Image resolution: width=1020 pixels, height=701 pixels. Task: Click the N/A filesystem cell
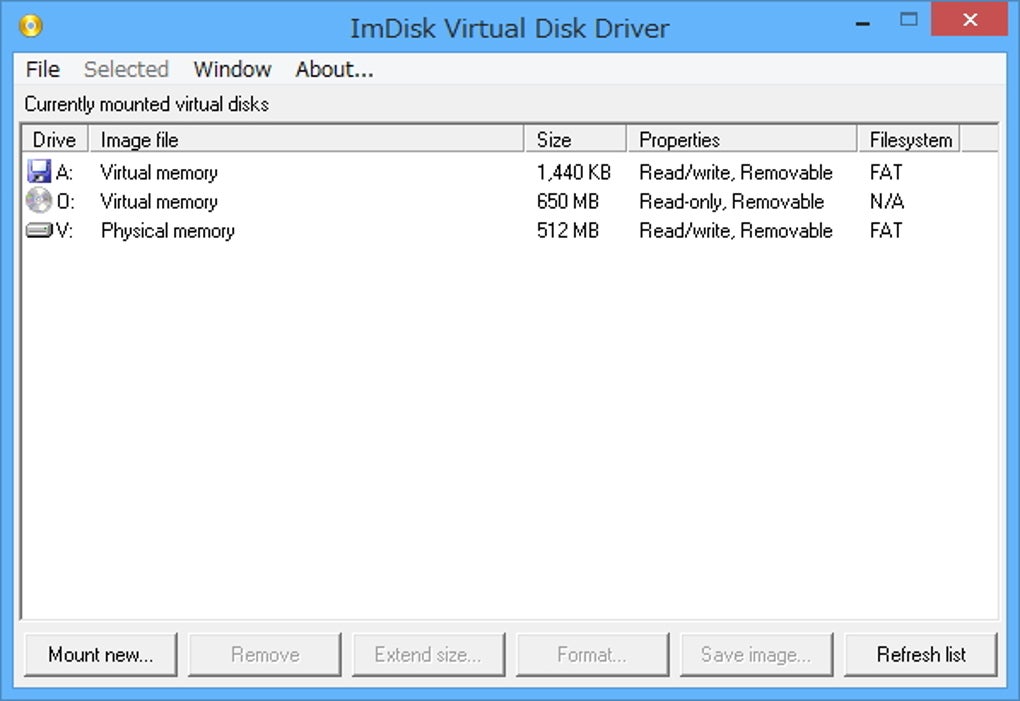click(x=887, y=202)
